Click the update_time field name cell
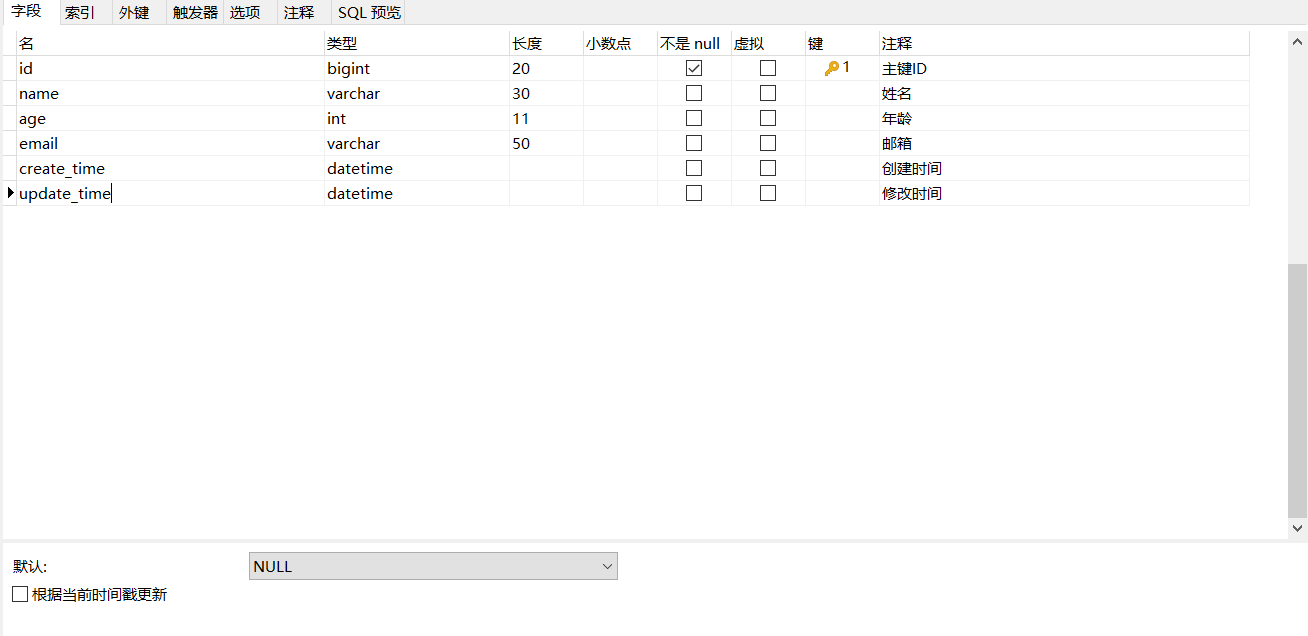The height and width of the screenshot is (636, 1308). click(x=171, y=193)
